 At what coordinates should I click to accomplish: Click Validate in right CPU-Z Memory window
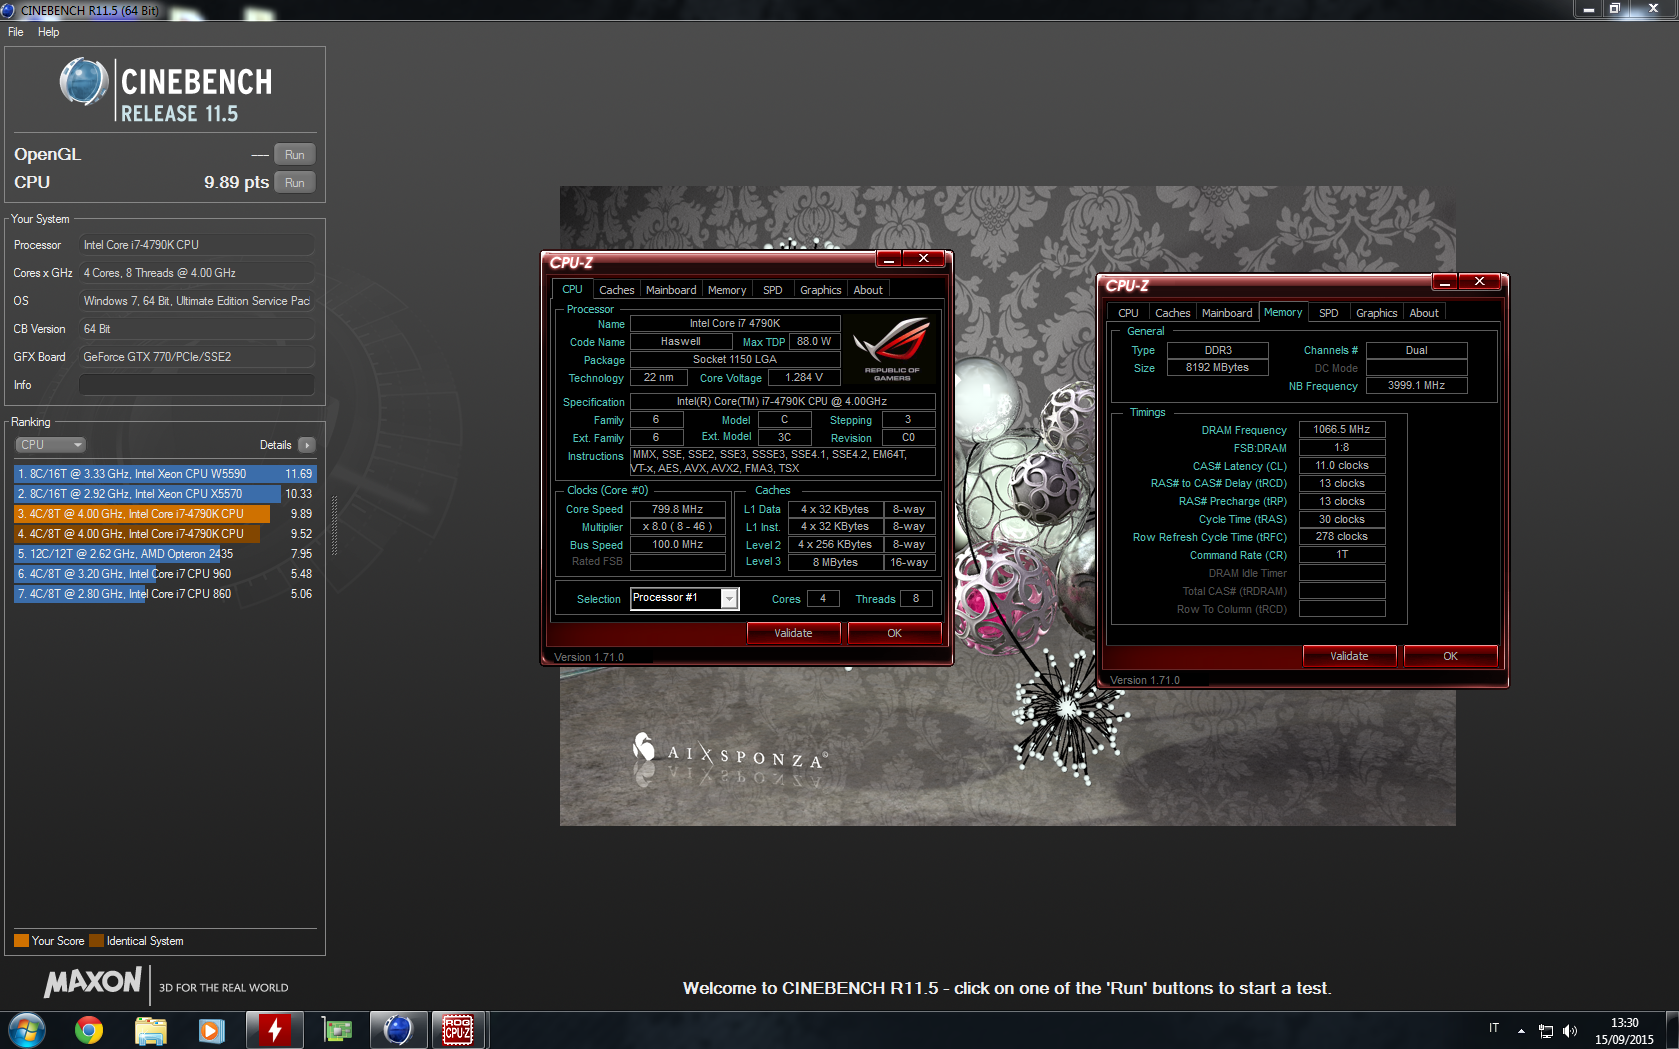1349,656
